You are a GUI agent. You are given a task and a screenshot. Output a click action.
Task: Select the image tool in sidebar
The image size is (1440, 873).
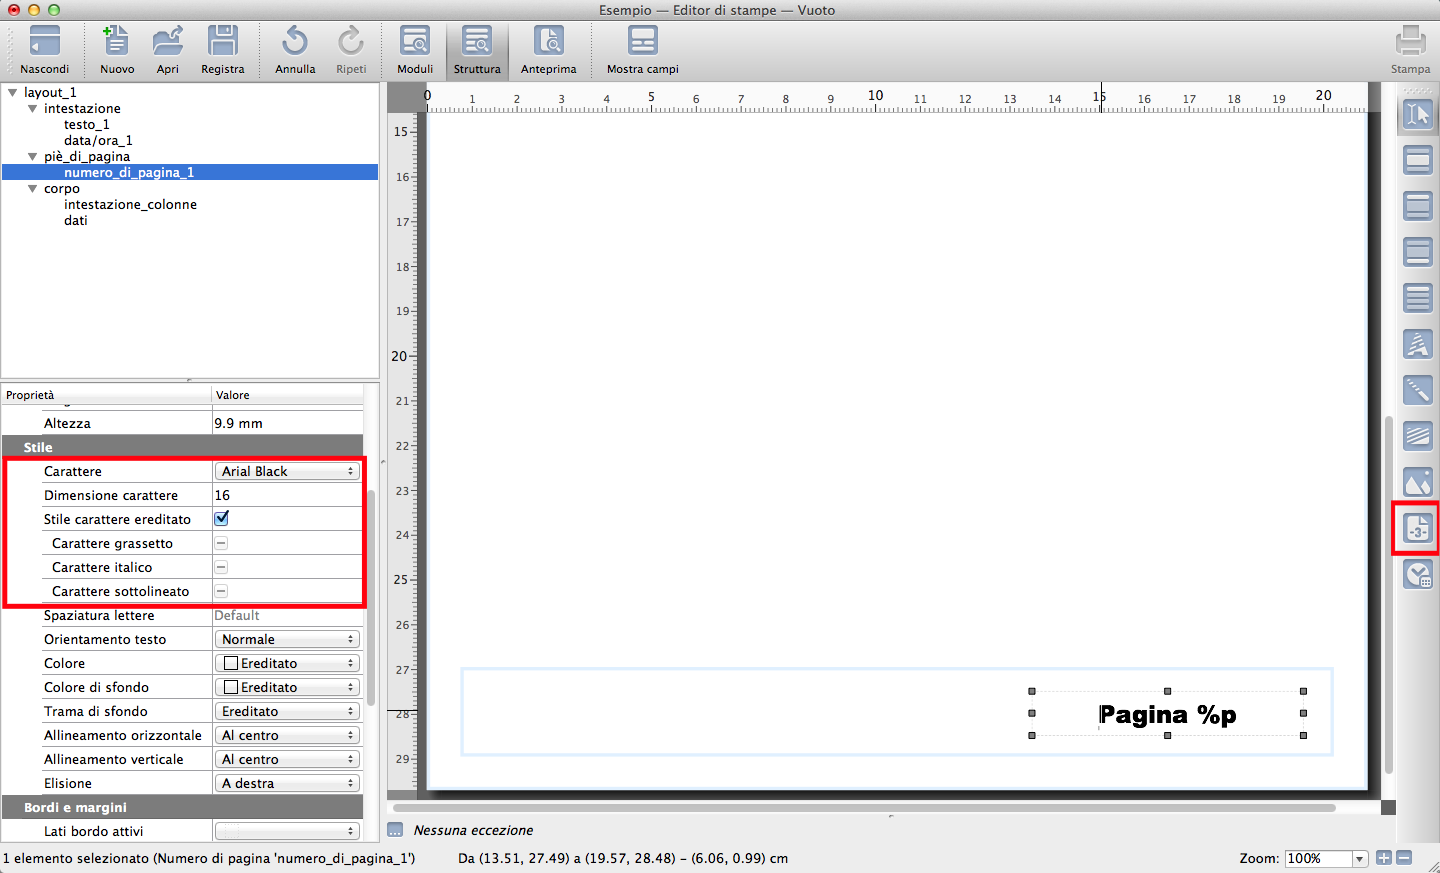[1417, 482]
